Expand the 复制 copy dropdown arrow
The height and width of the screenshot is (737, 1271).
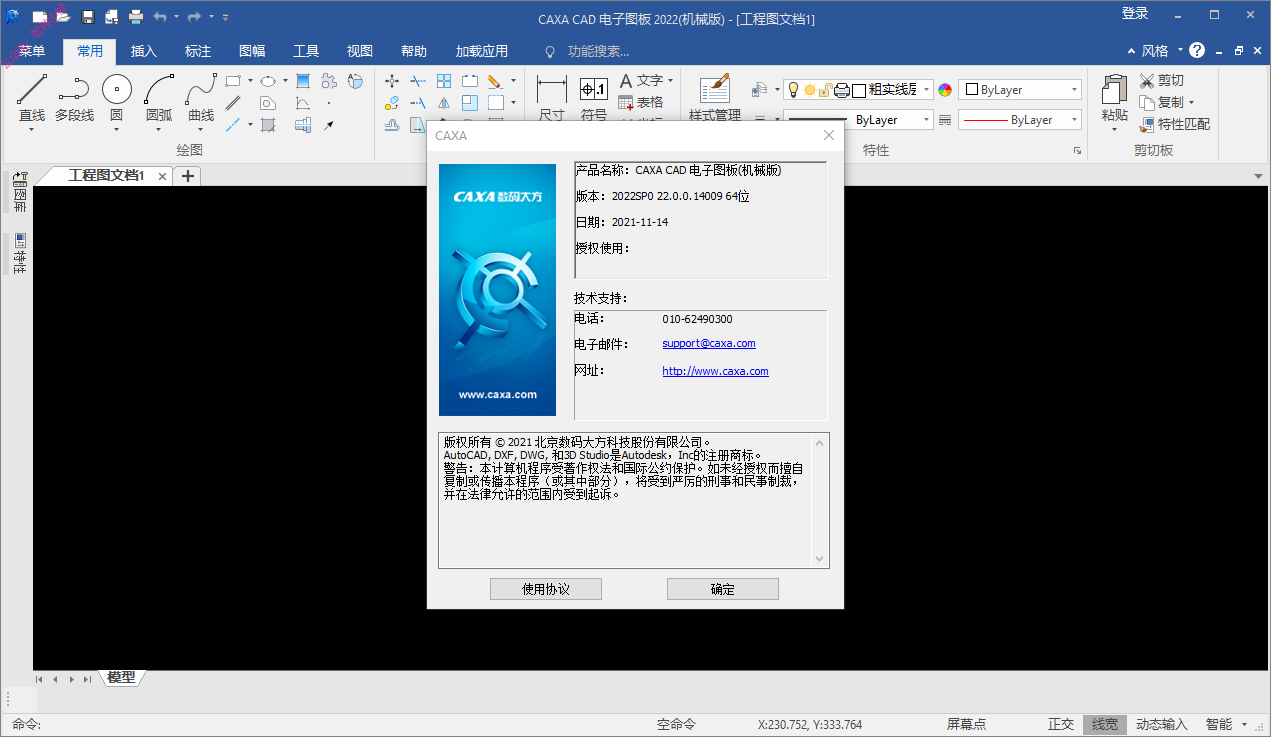click(x=1192, y=102)
